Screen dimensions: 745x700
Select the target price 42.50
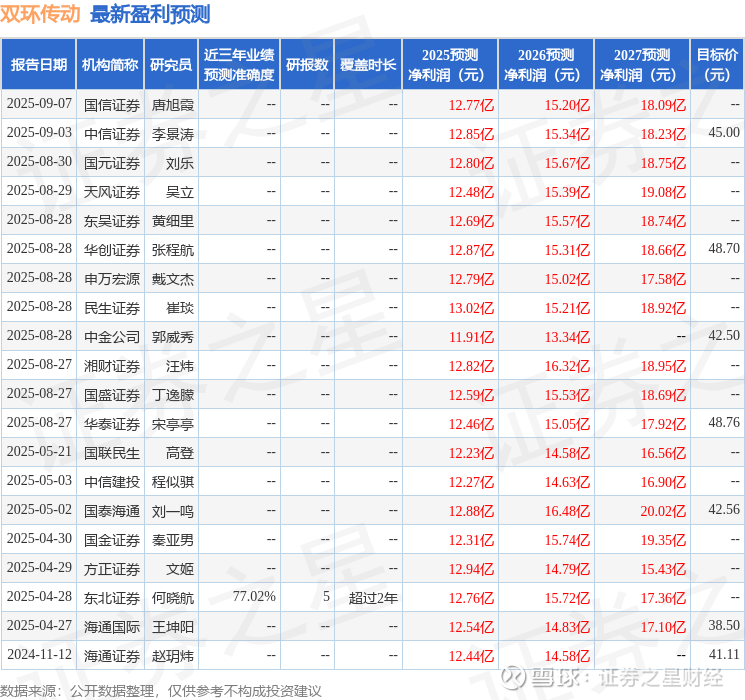pyautogui.click(x=724, y=336)
